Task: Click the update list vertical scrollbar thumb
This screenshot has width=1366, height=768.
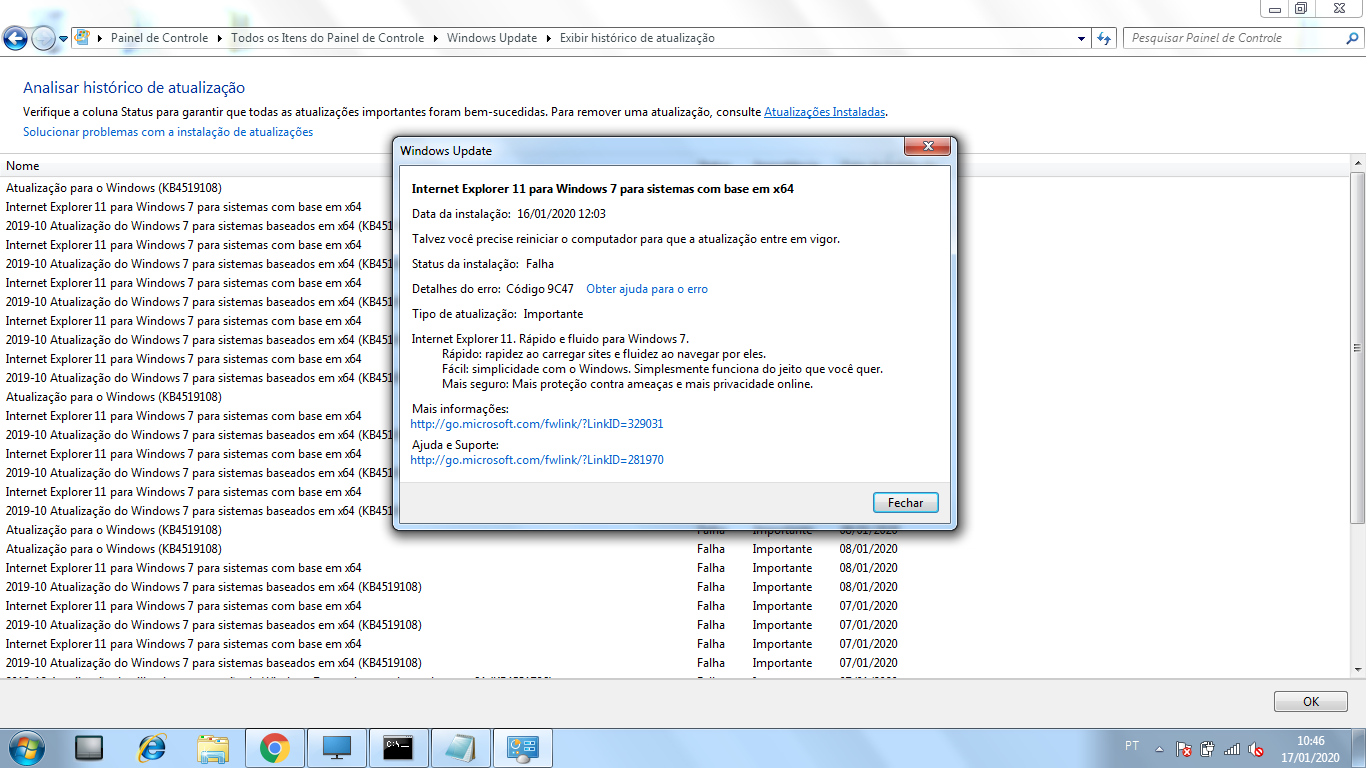Action: click(1357, 348)
